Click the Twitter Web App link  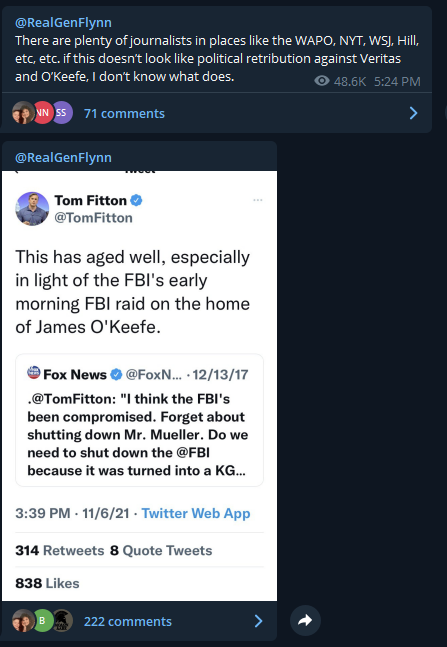coord(196,513)
